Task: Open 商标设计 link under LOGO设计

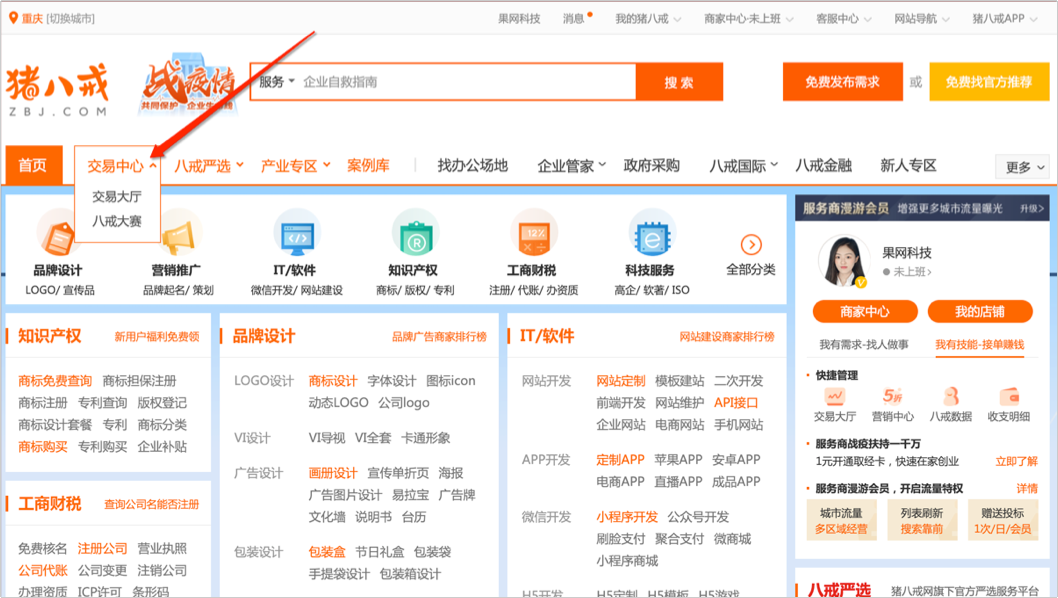Action: 333,381
